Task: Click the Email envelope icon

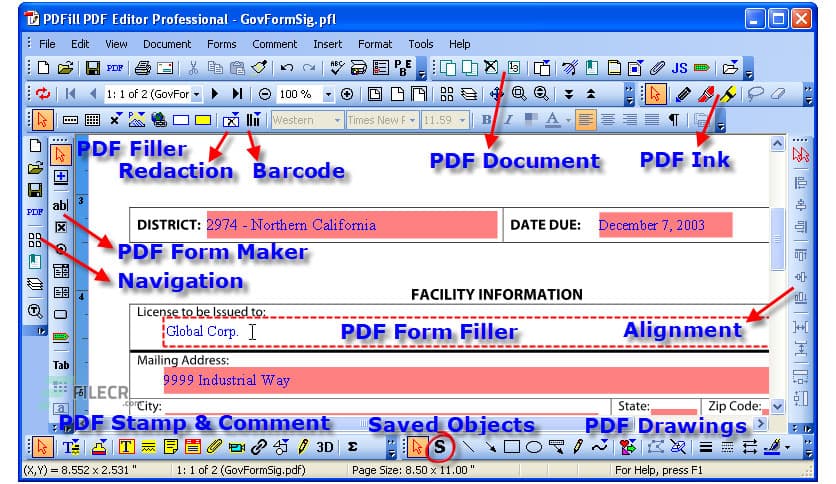Action: 165,68
